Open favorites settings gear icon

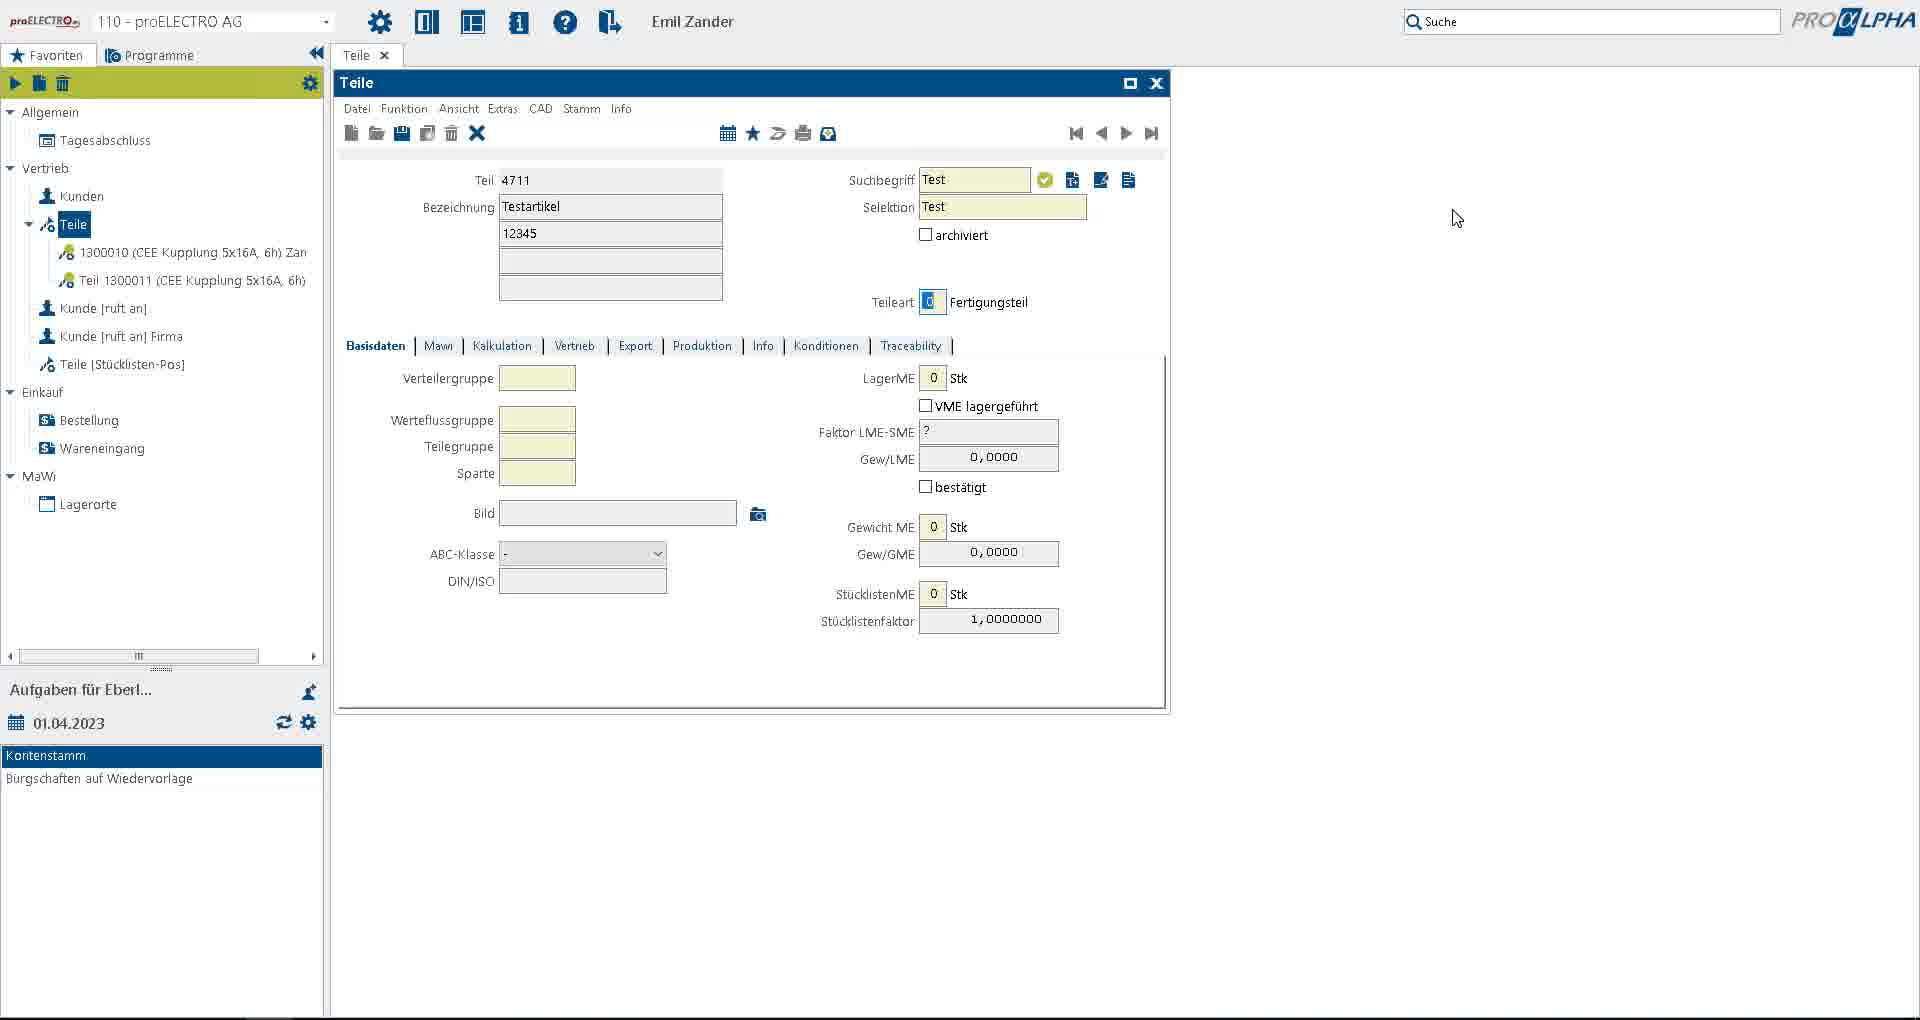[x=310, y=83]
